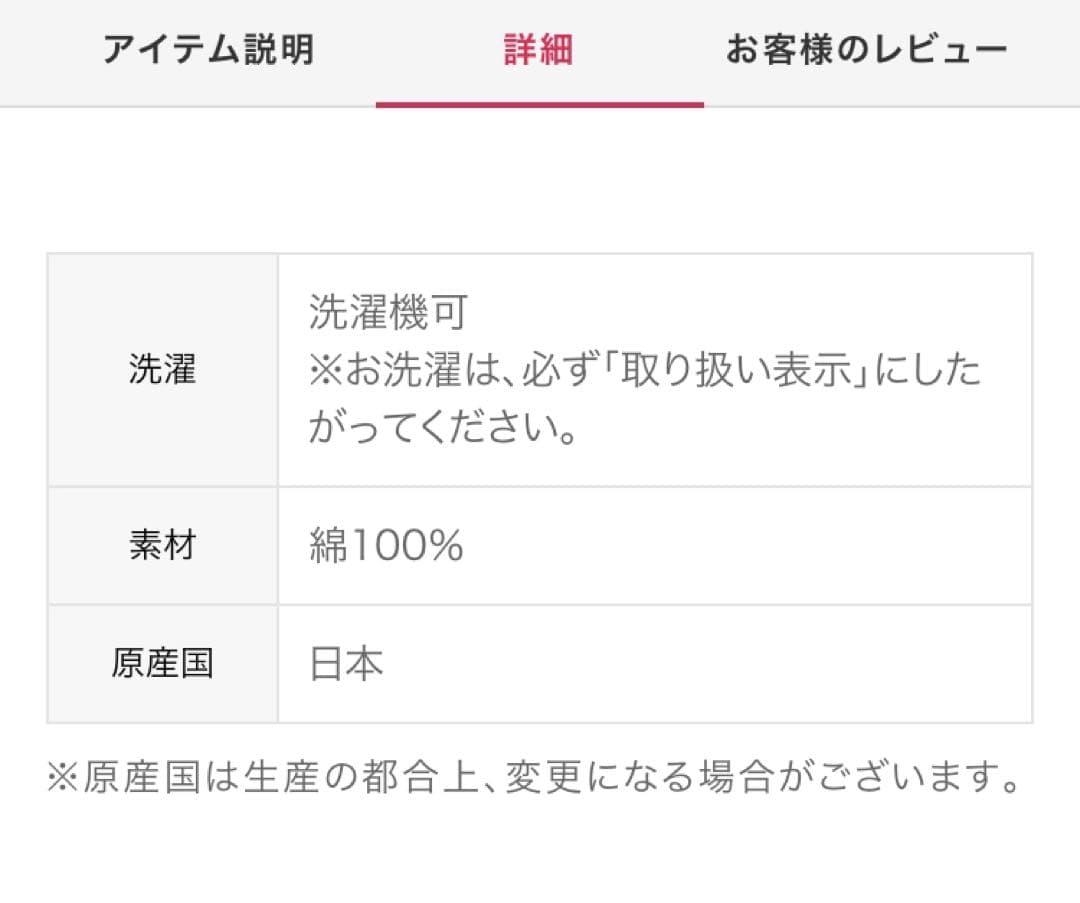
Task: Click the 素材 row header cell
Action: [162, 546]
